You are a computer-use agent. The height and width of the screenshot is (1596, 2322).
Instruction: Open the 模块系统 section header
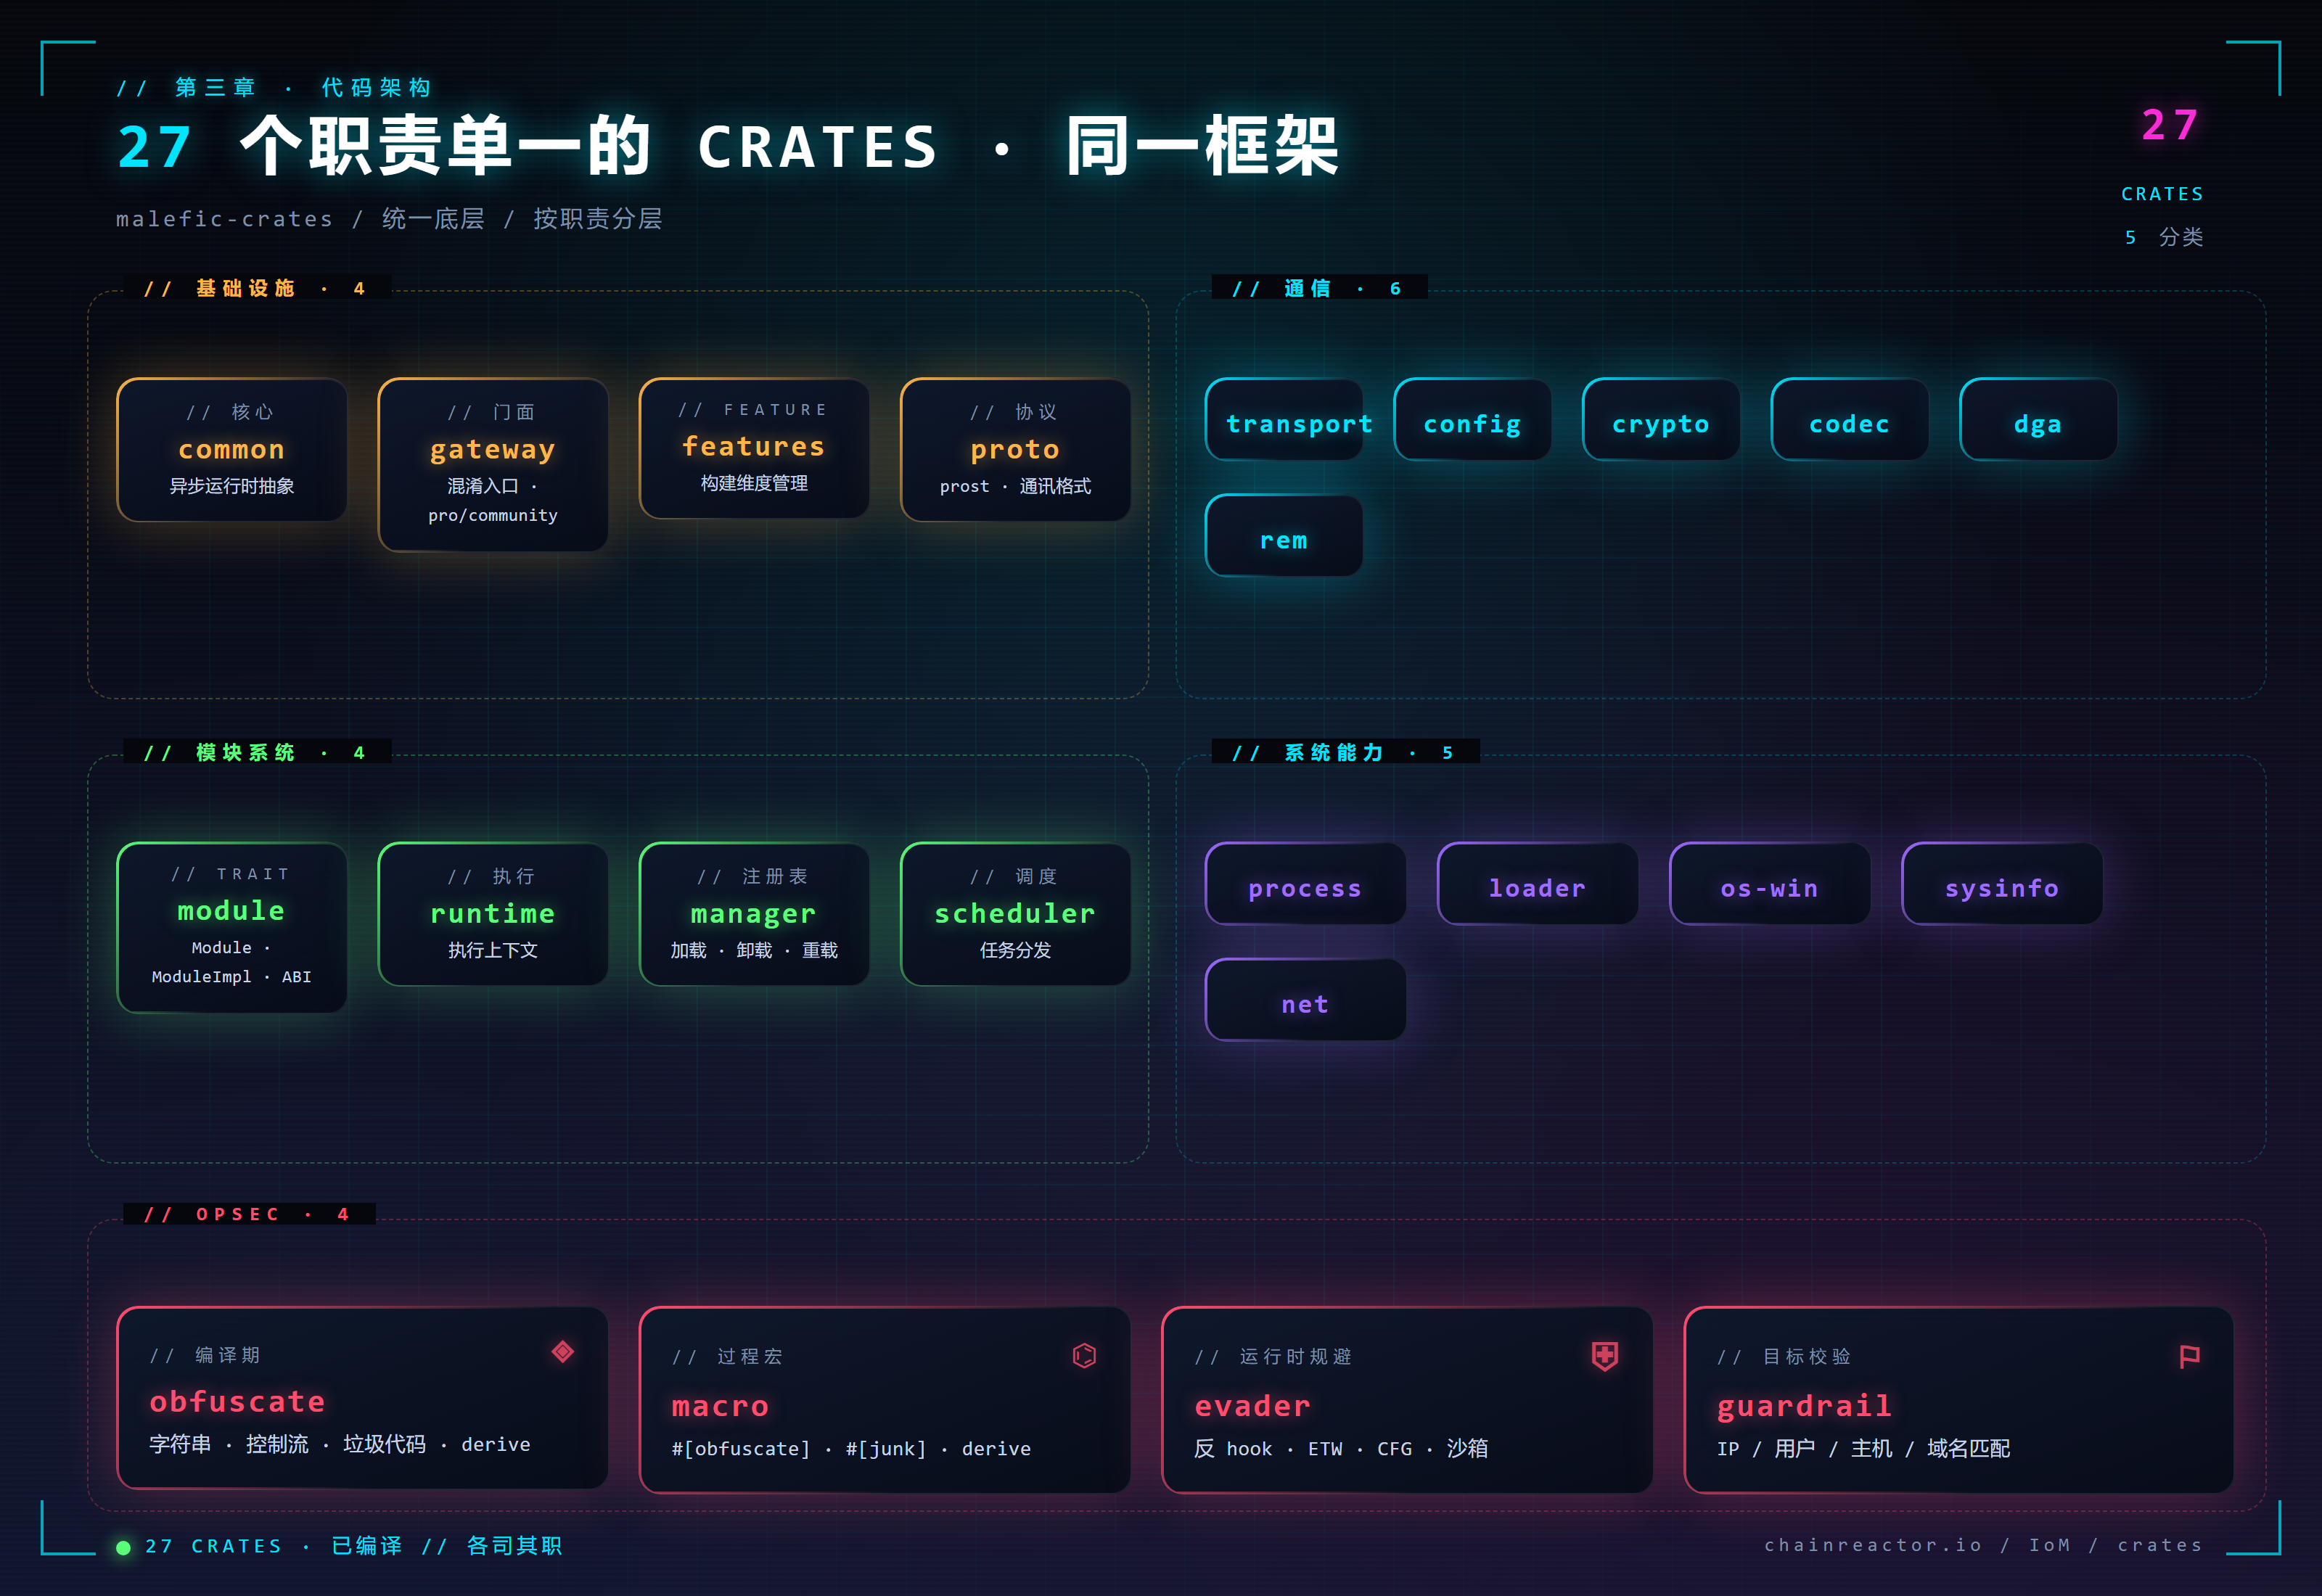tap(254, 752)
